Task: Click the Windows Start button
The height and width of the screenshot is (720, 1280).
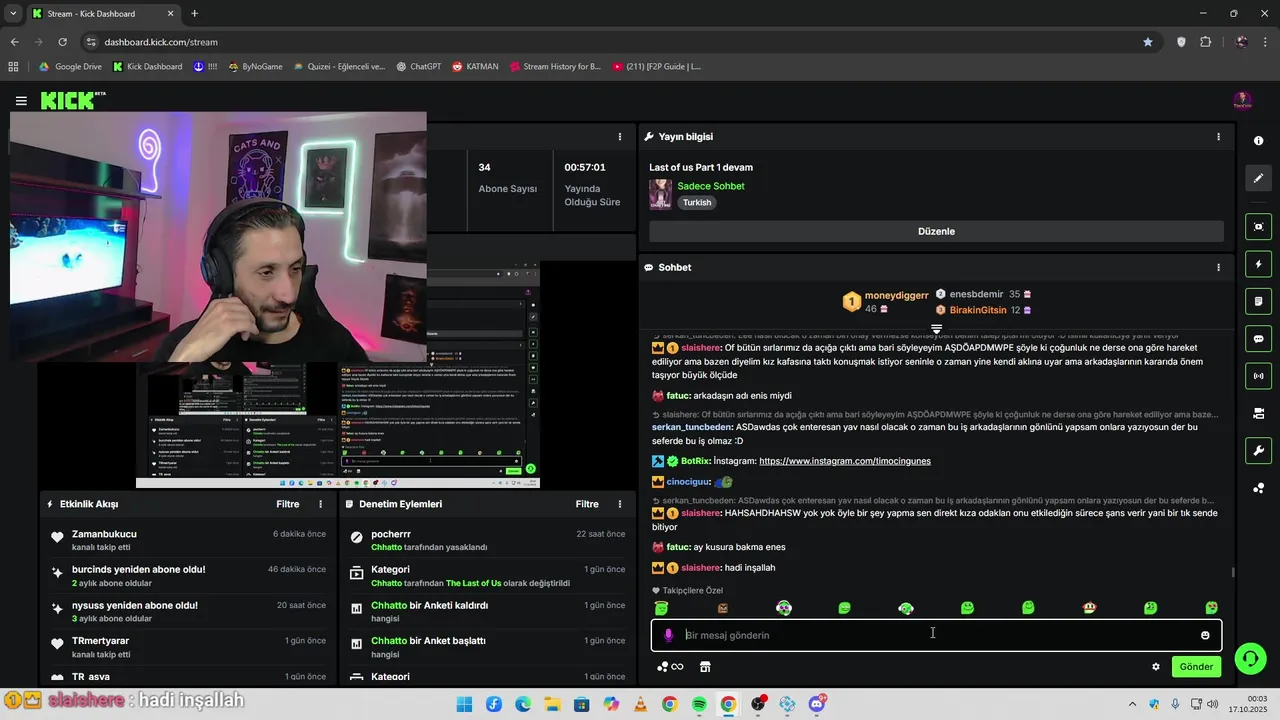Action: 464,705
